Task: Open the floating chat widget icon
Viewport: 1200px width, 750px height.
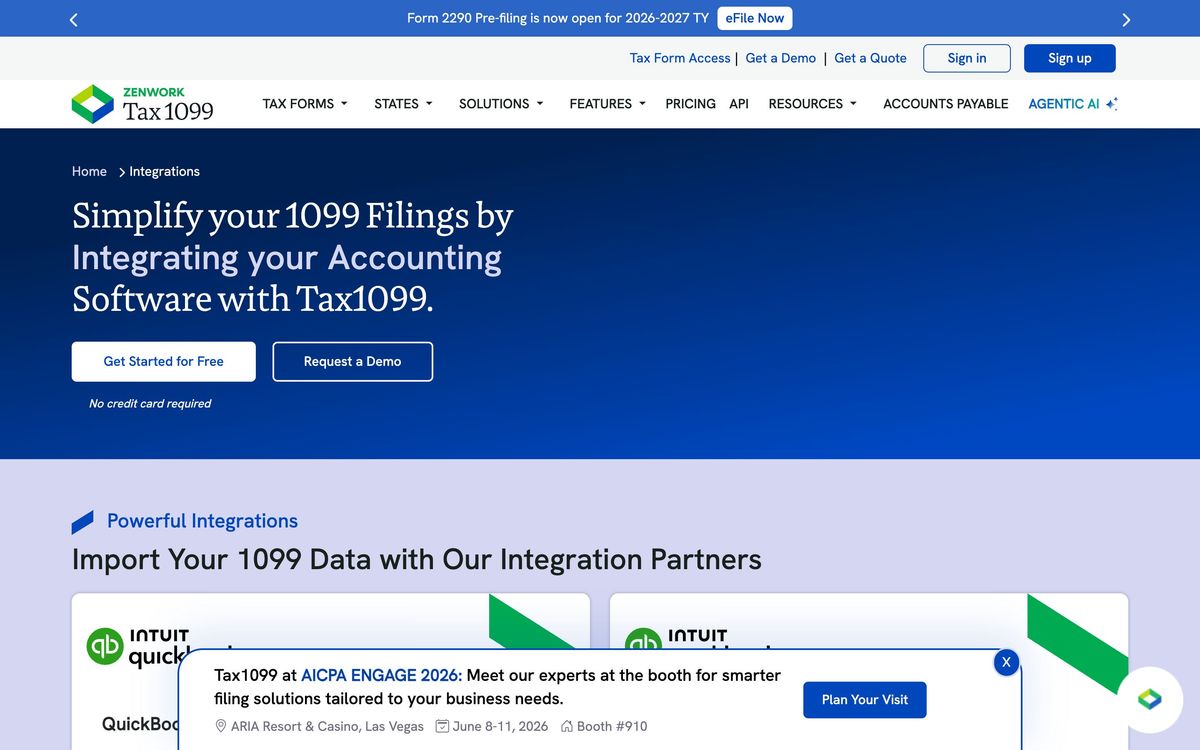Action: point(1149,699)
